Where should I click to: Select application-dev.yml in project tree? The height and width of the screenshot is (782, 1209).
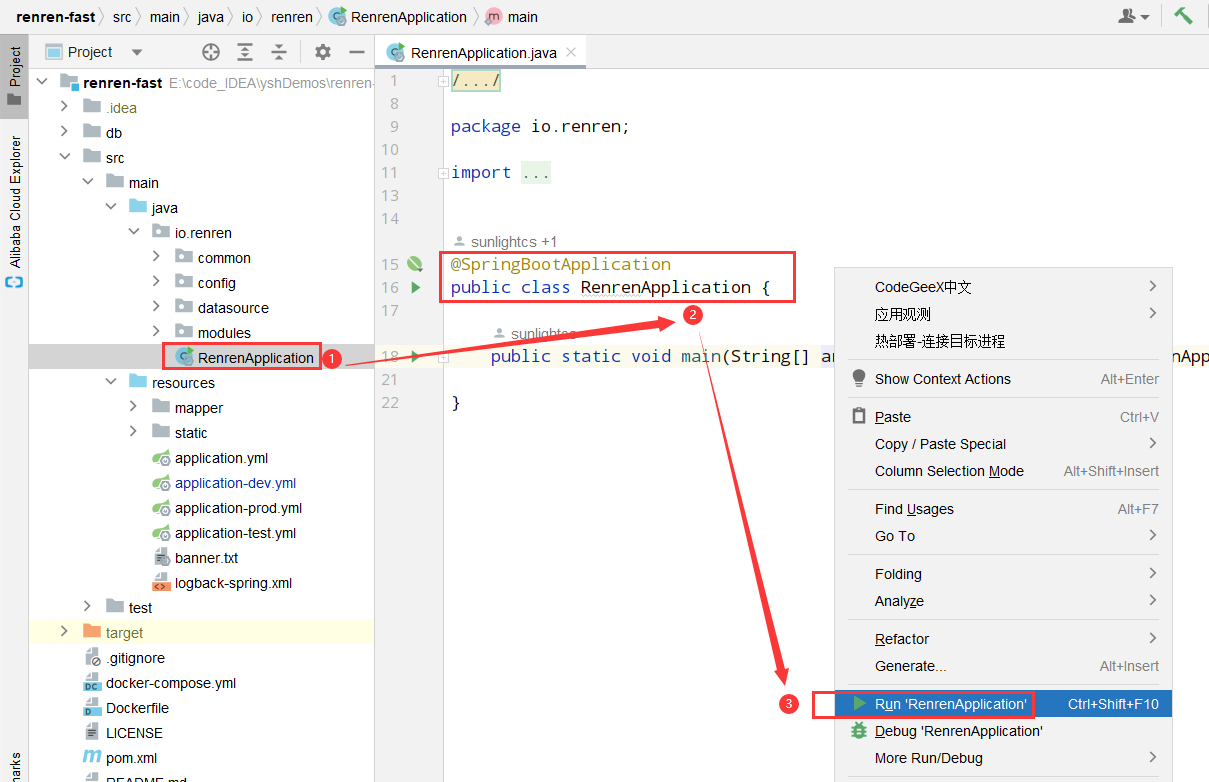[235, 483]
